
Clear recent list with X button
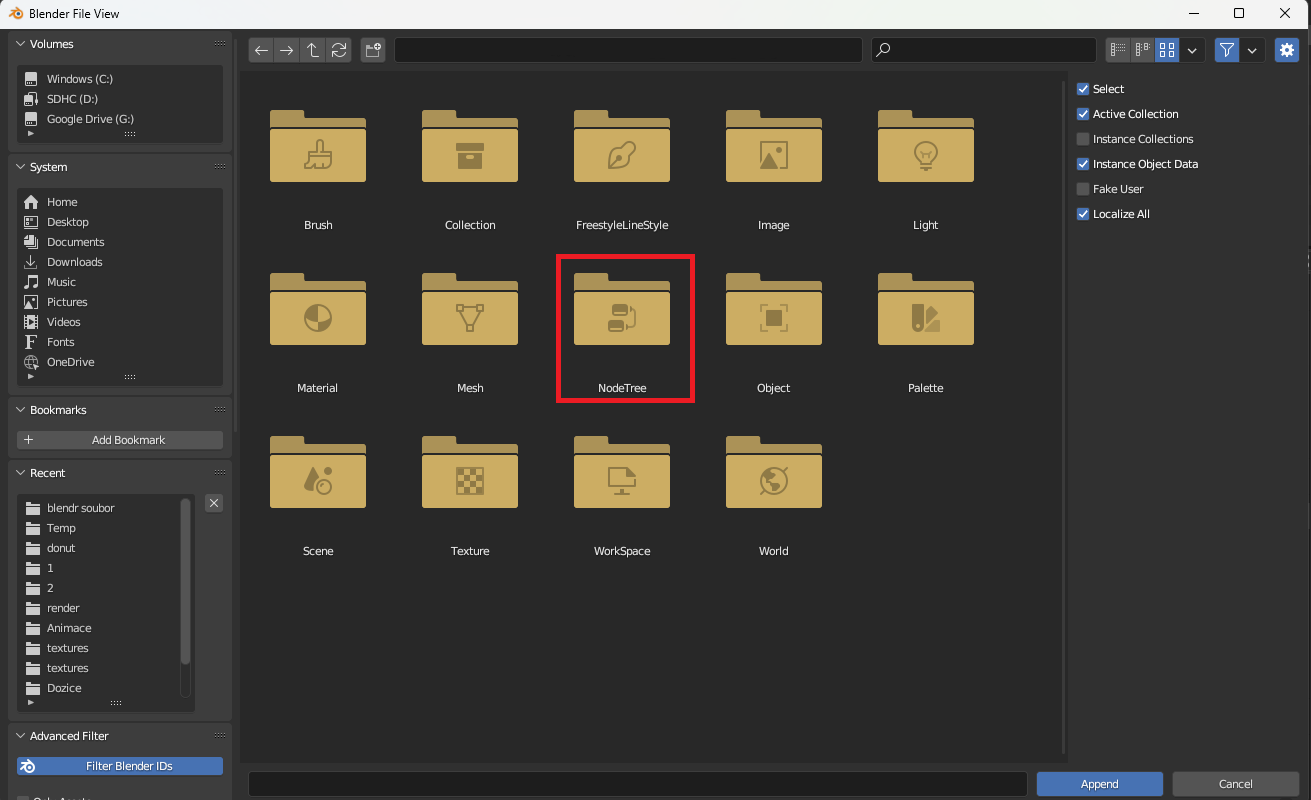point(214,503)
